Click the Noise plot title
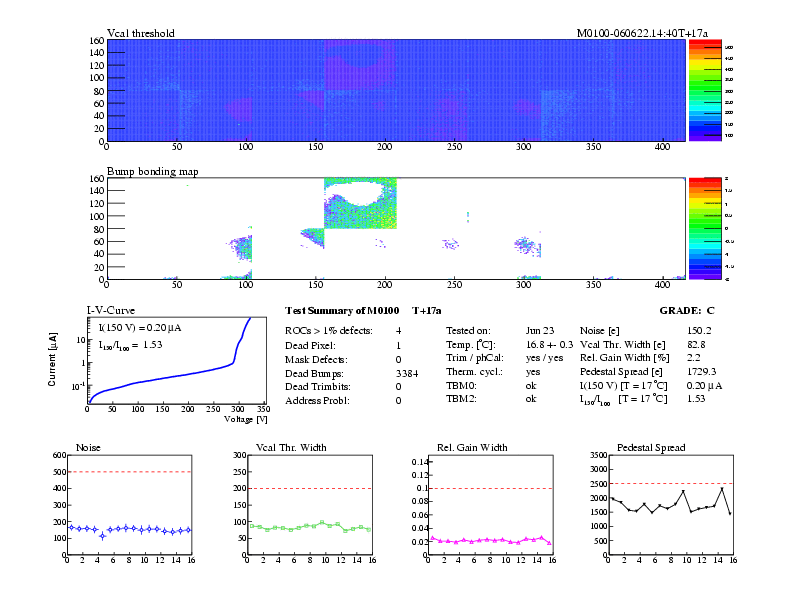The image size is (792, 612). (88, 447)
